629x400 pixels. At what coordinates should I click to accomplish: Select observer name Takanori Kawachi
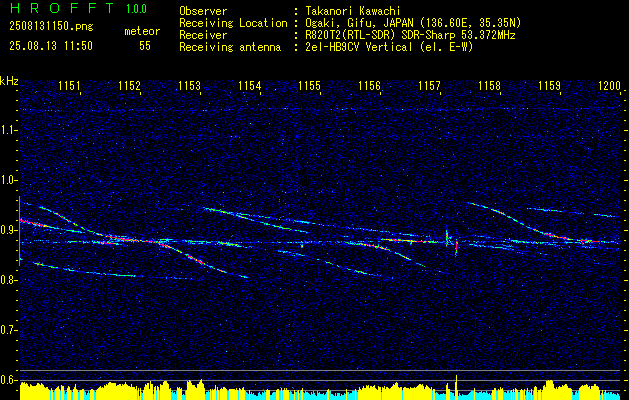pyautogui.click(x=351, y=11)
